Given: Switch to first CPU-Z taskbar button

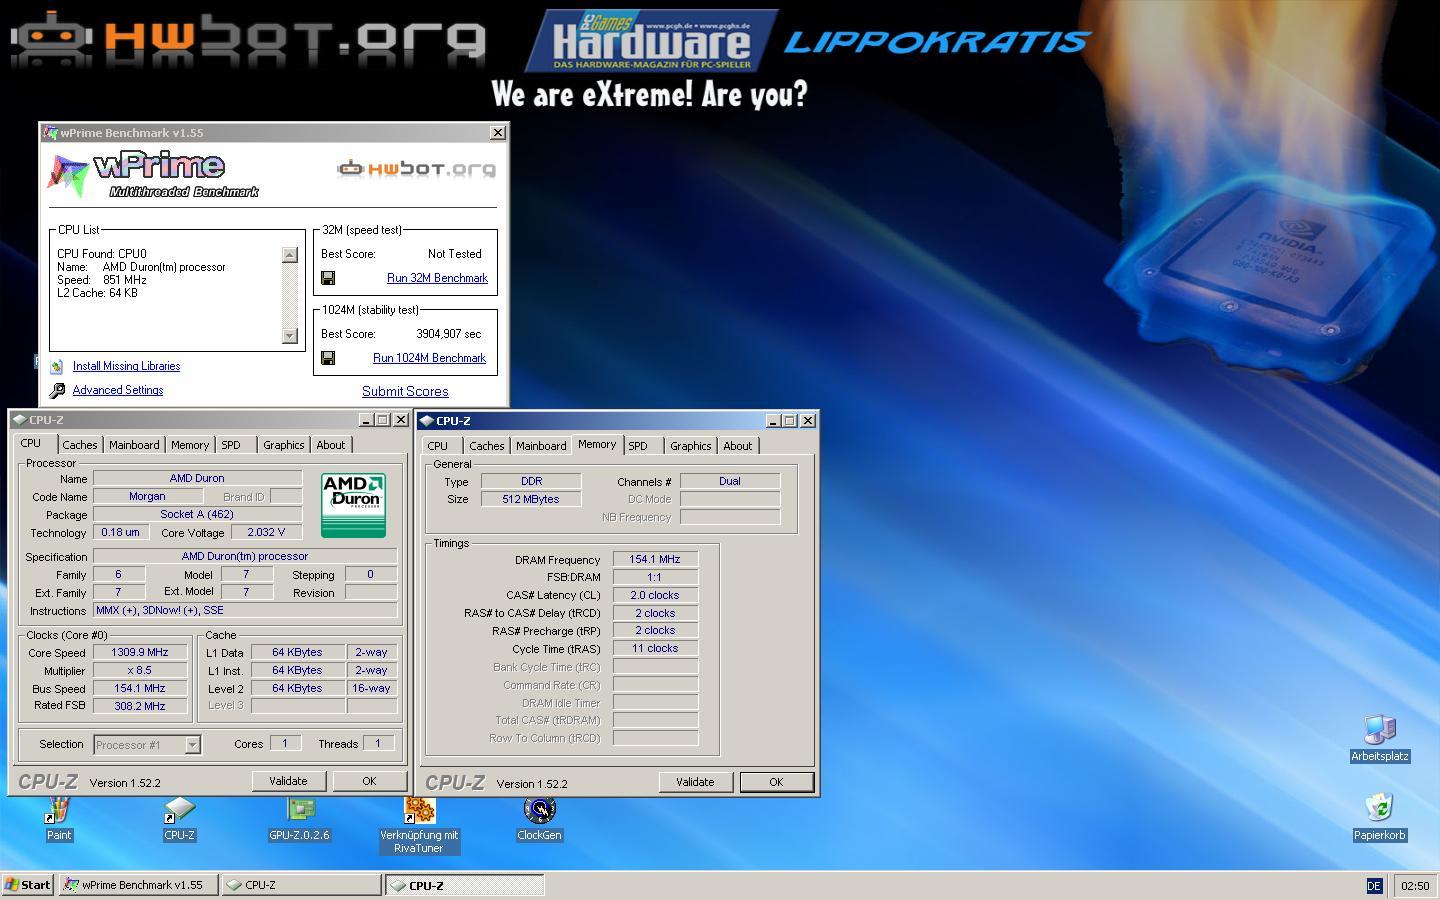Looking at the screenshot, I should [x=301, y=885].
